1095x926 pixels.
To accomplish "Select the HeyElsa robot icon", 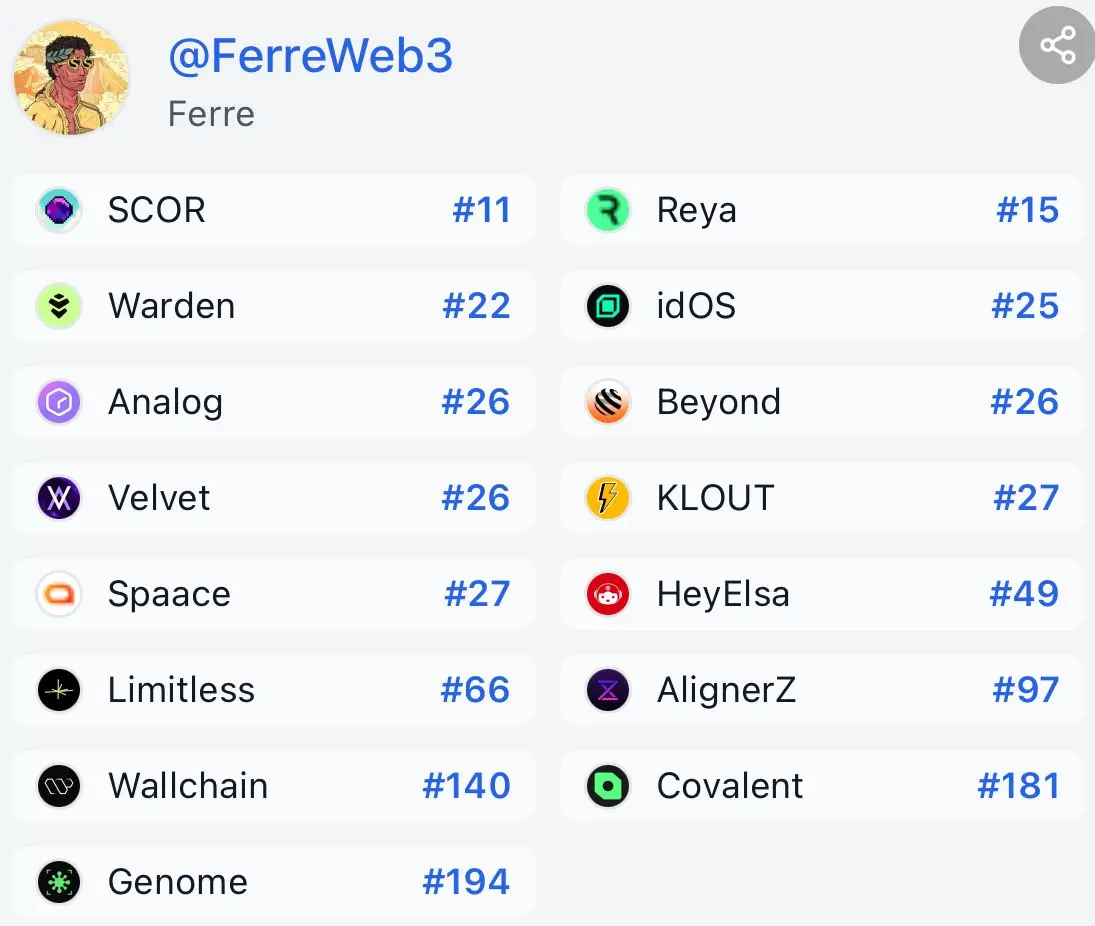I will click(608, 595).
